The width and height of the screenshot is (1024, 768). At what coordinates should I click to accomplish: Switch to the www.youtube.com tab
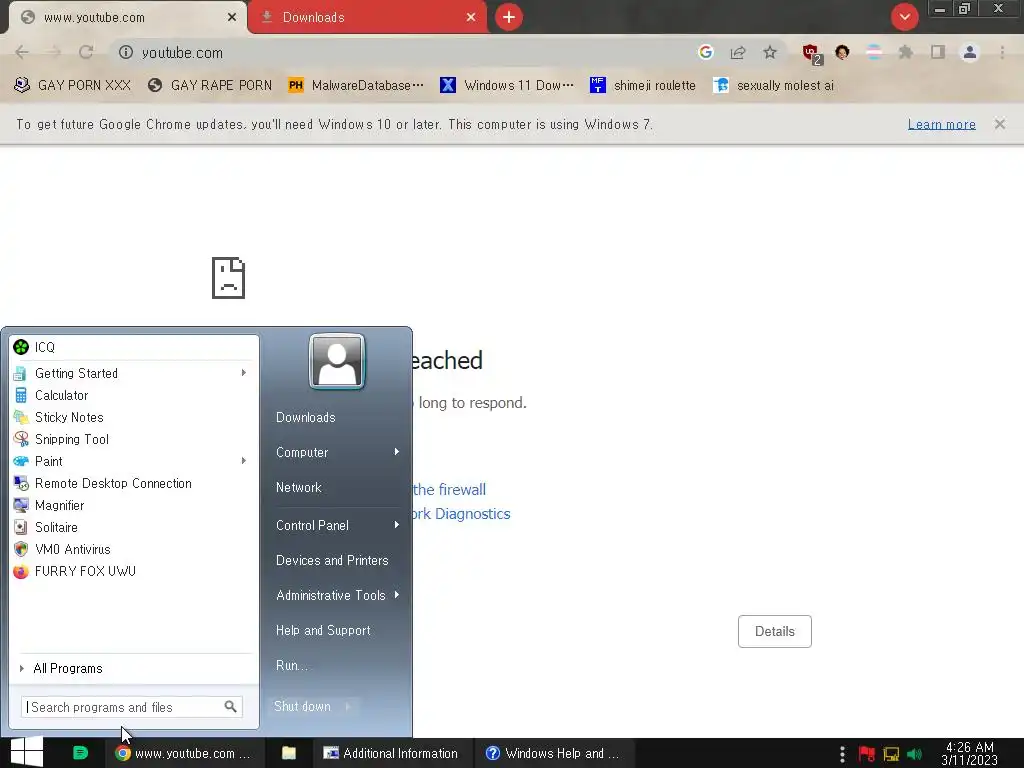(127, 18)
